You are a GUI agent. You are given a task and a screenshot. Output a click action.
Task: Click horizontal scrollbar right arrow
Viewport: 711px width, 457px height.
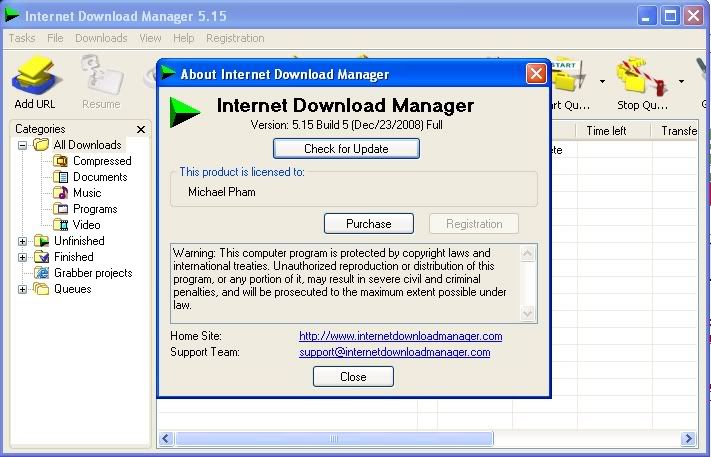(688, 438)
